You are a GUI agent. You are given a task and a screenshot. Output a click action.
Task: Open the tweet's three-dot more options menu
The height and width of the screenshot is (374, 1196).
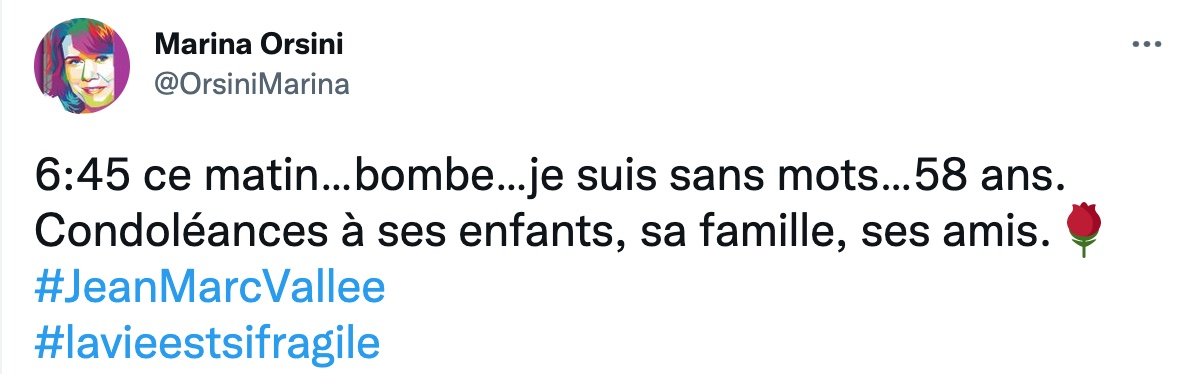1146,44
